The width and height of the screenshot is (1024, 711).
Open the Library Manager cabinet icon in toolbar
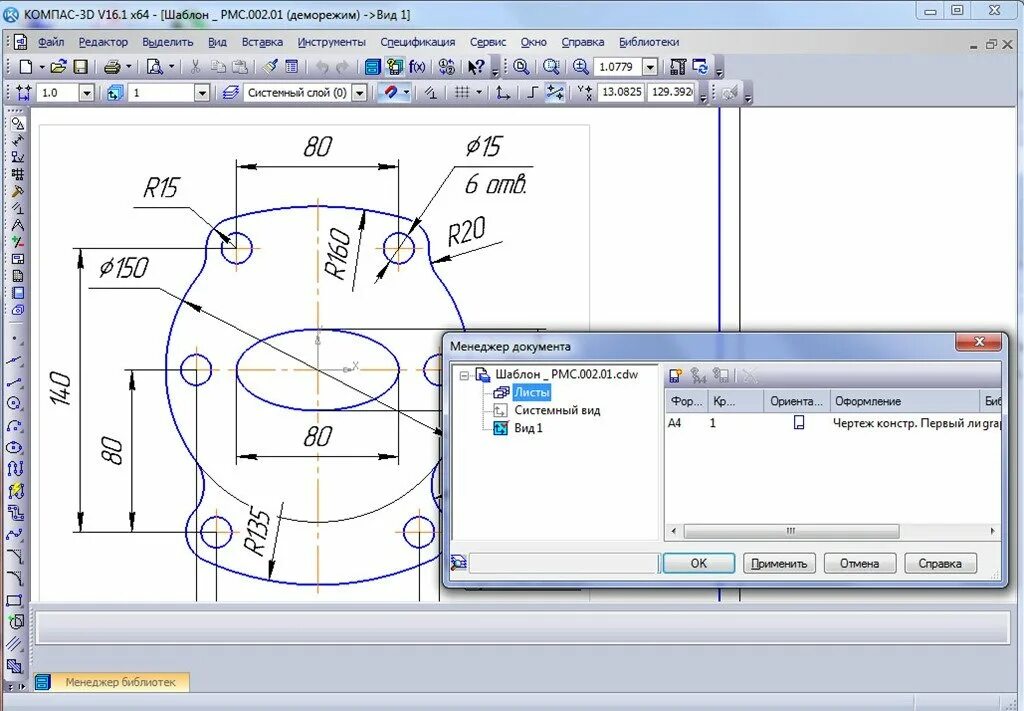tap(372, 67)
